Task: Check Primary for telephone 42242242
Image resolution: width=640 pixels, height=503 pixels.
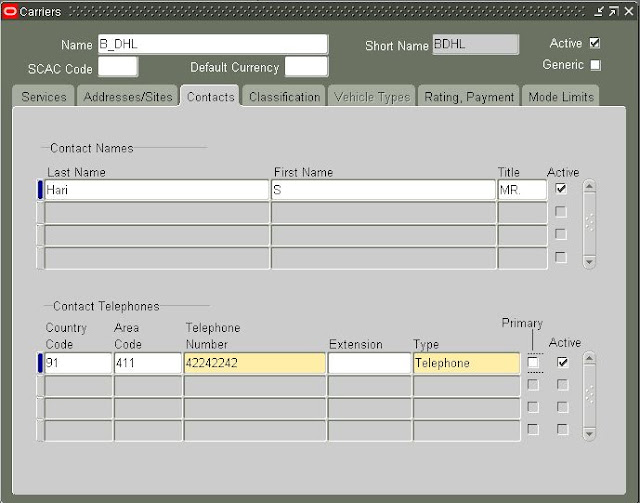Action: 533,362
